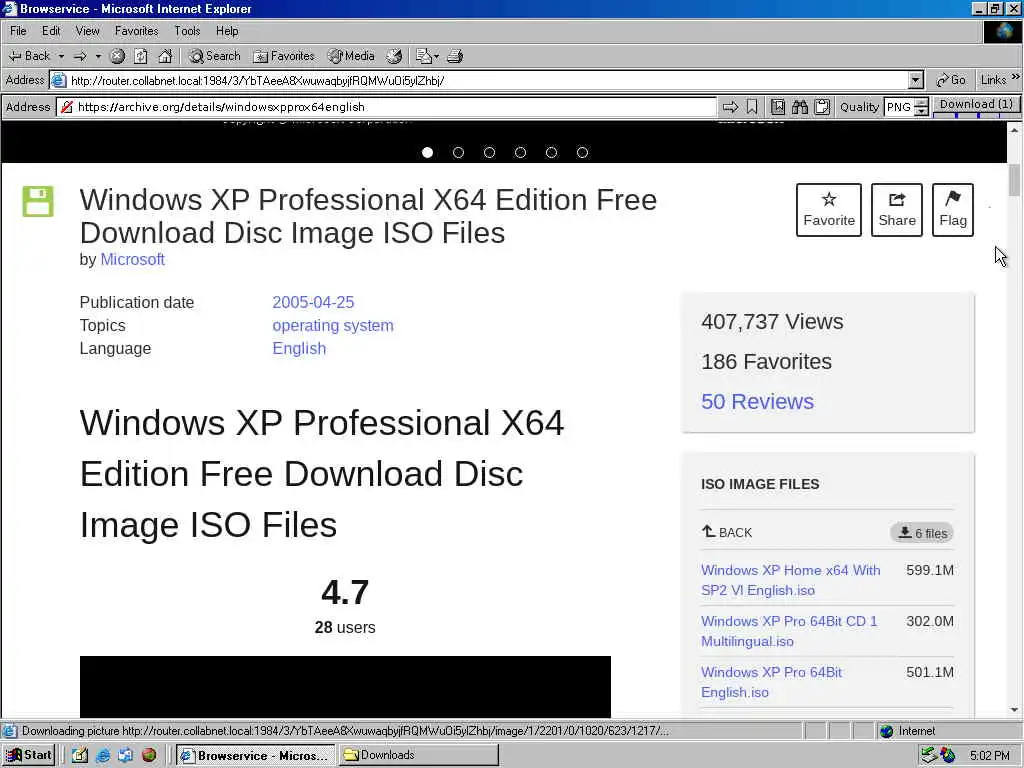Click the taskbar clock 5:02 PM
Screen dimensions: 1024x768
click(989, 756)
